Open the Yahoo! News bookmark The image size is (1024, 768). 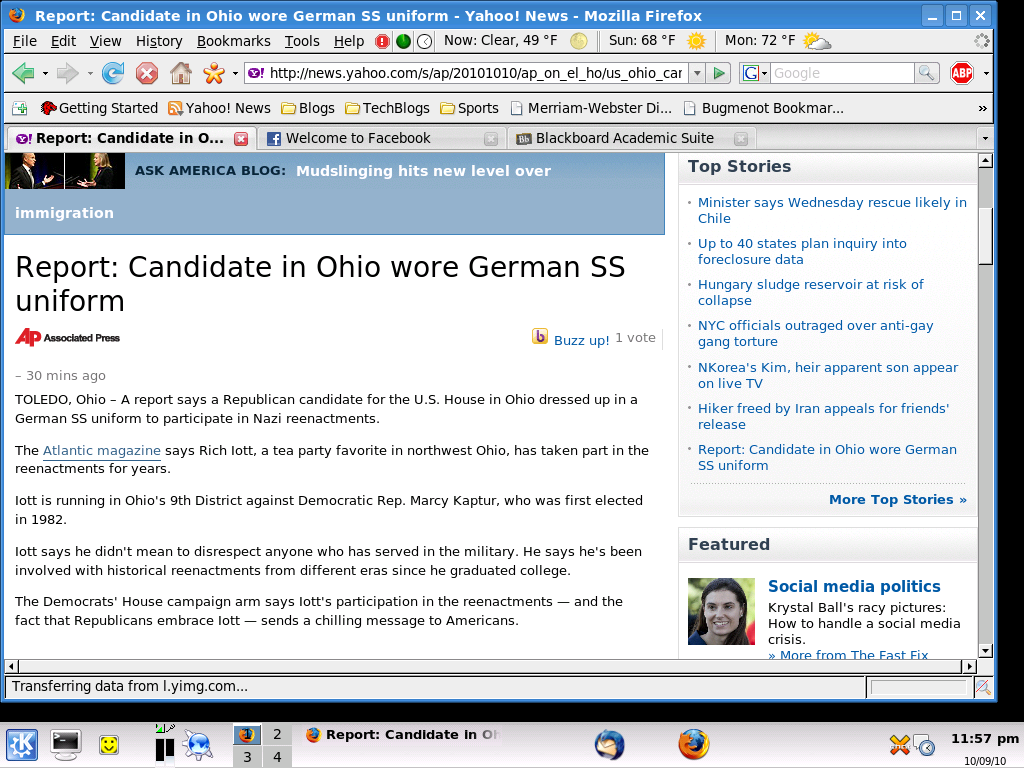click(x=219, y=108)
